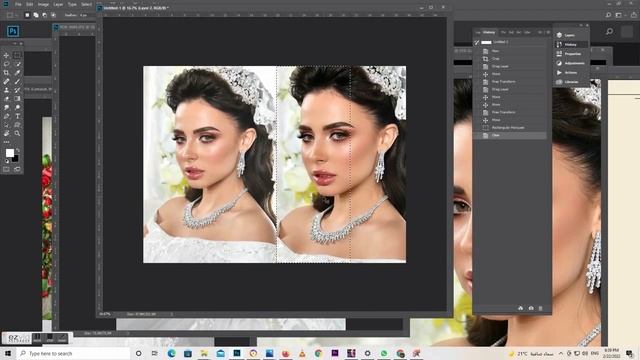The height and width of the screenshot is (360, 640).
Task: Open the Layer menu
Action: tap(58, 4)
